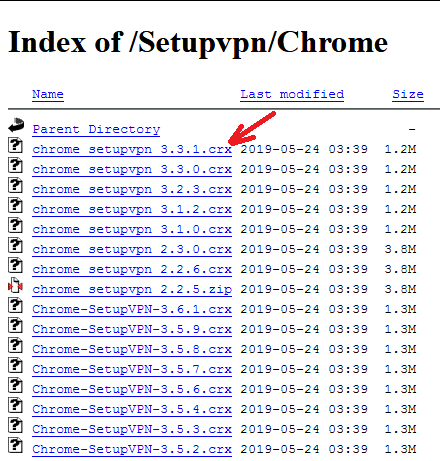Open the chrome_setupvpn_2.2.6.crx link

click(x=132, y=270)
